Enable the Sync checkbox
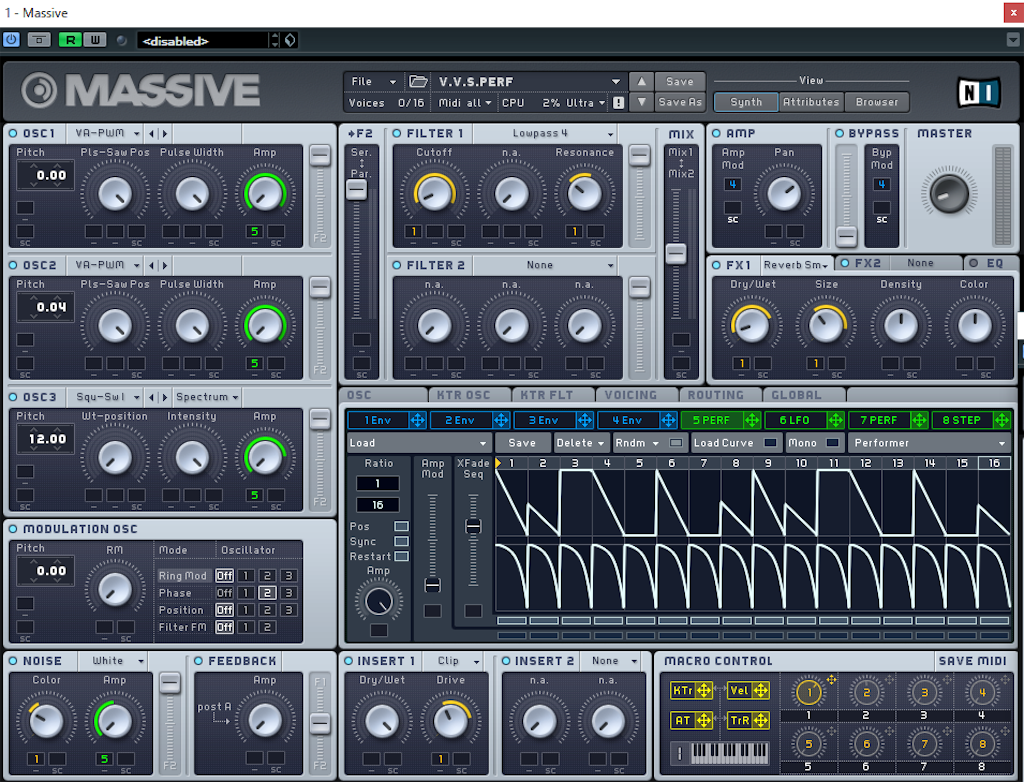This screenshot has width=1024, height=782. pos(402,542)
